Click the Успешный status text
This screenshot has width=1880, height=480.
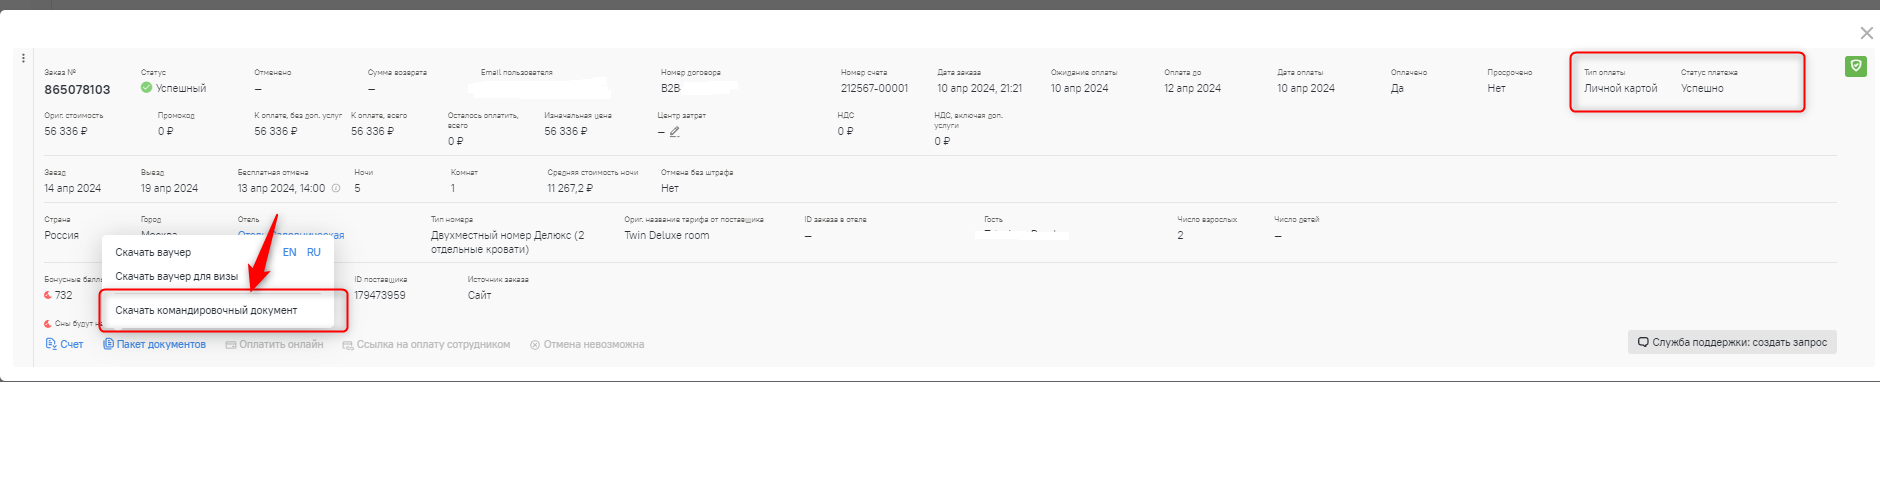coord(181,88)
